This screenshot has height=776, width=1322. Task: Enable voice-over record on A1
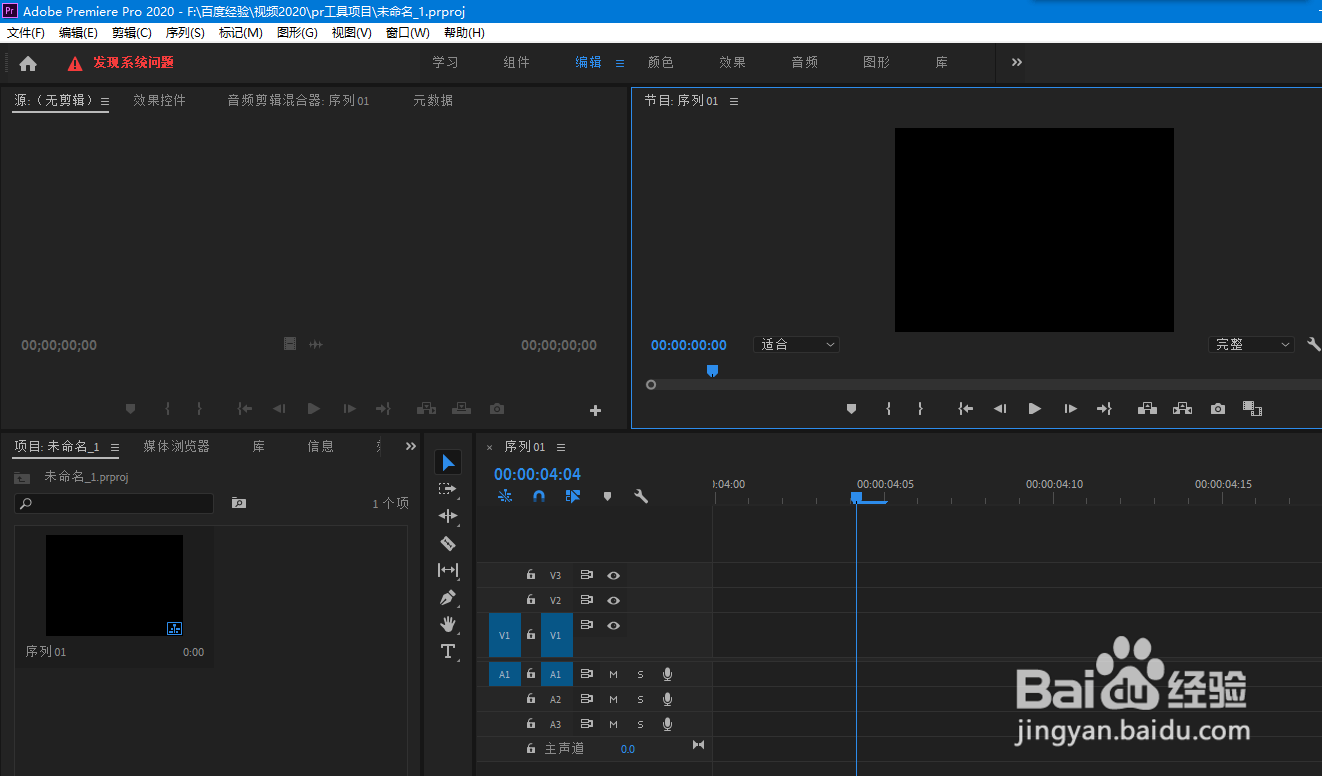click(667, 674)
